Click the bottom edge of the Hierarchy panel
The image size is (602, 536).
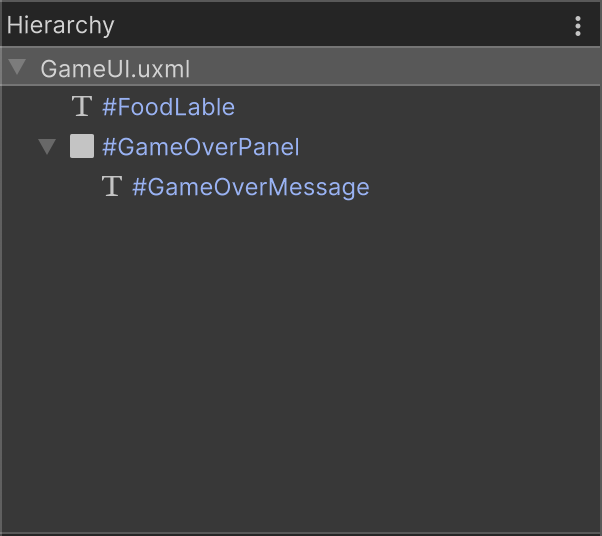(x=300, y=532)
